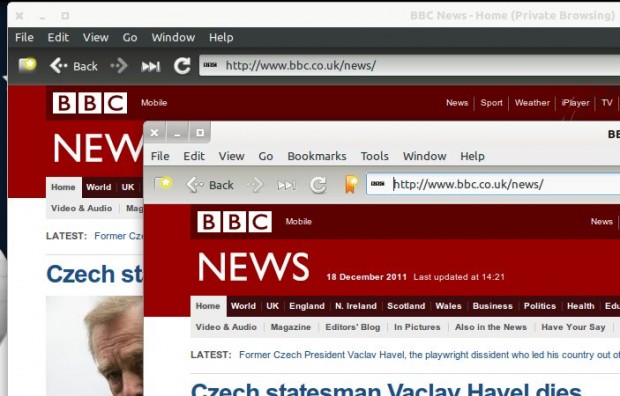This screenshot has height=396, width=620.
Task: Click Video & Audio link in front window
Action: pyautogui.click(x=226, y=327)
